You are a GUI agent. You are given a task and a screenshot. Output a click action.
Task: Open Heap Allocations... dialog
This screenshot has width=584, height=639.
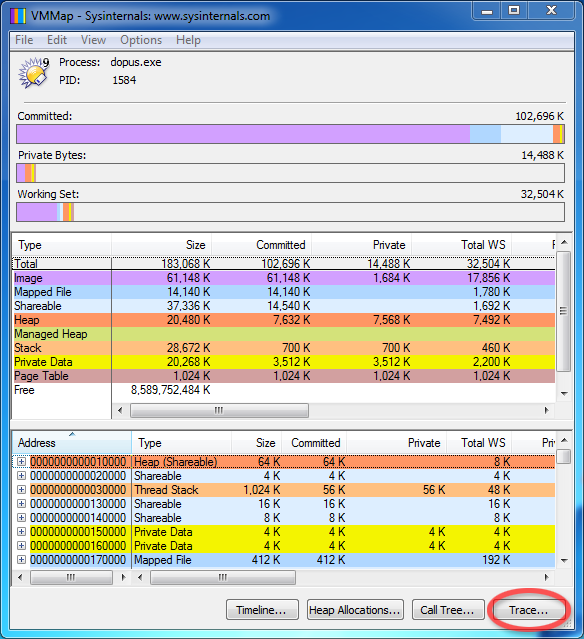click(x=355, y=610)
